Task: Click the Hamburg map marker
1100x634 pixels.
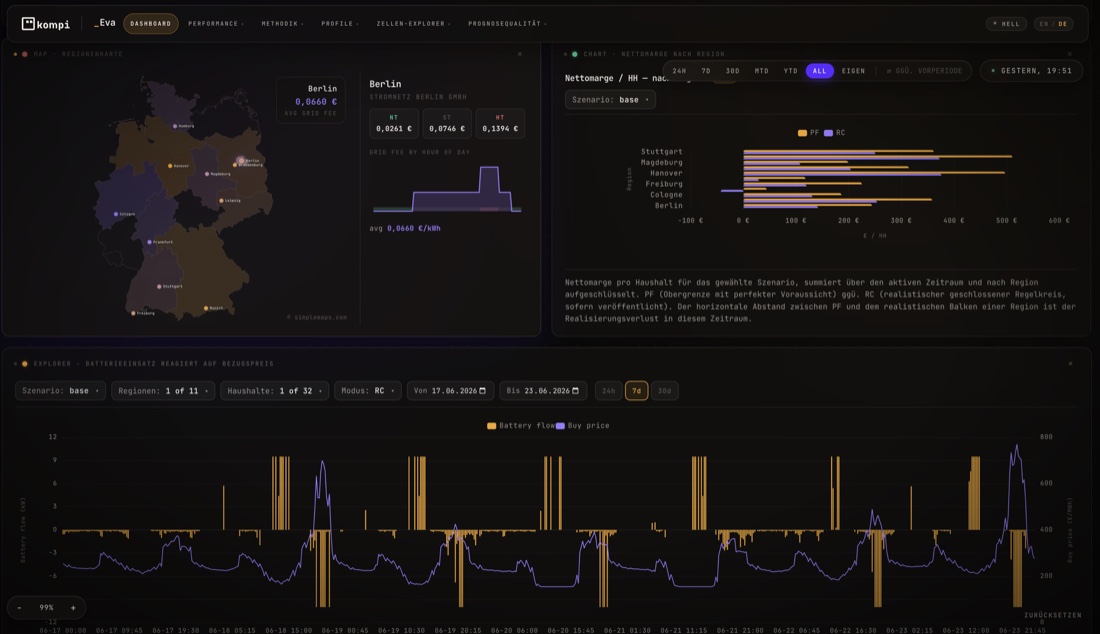Action: (x=175, y=126)
